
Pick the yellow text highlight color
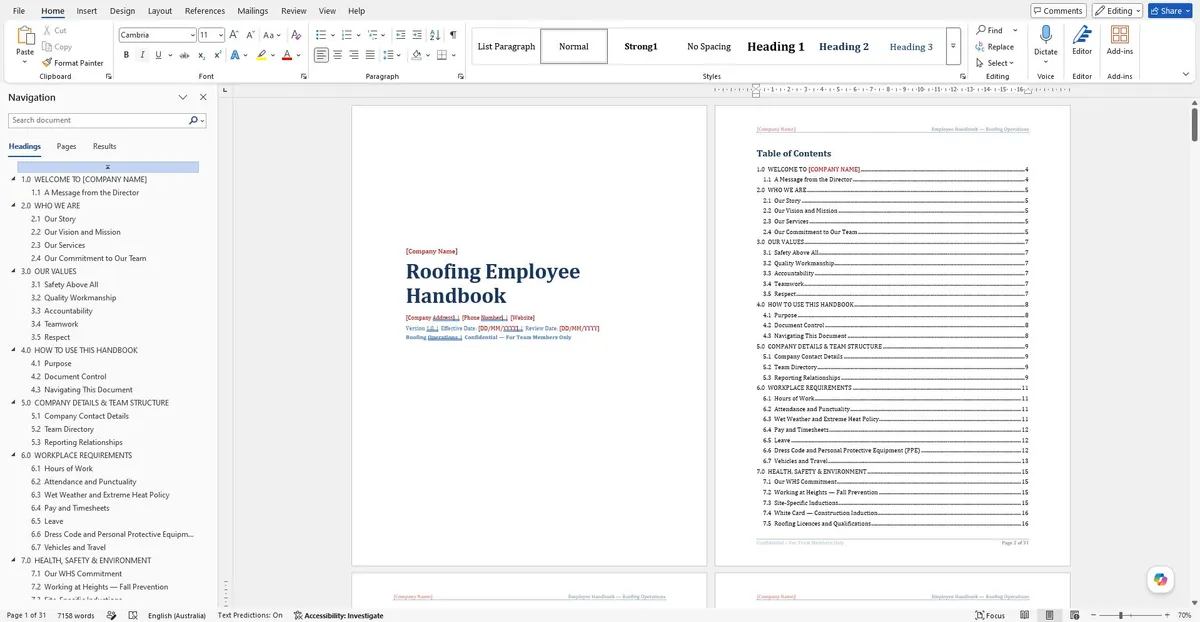261,55
